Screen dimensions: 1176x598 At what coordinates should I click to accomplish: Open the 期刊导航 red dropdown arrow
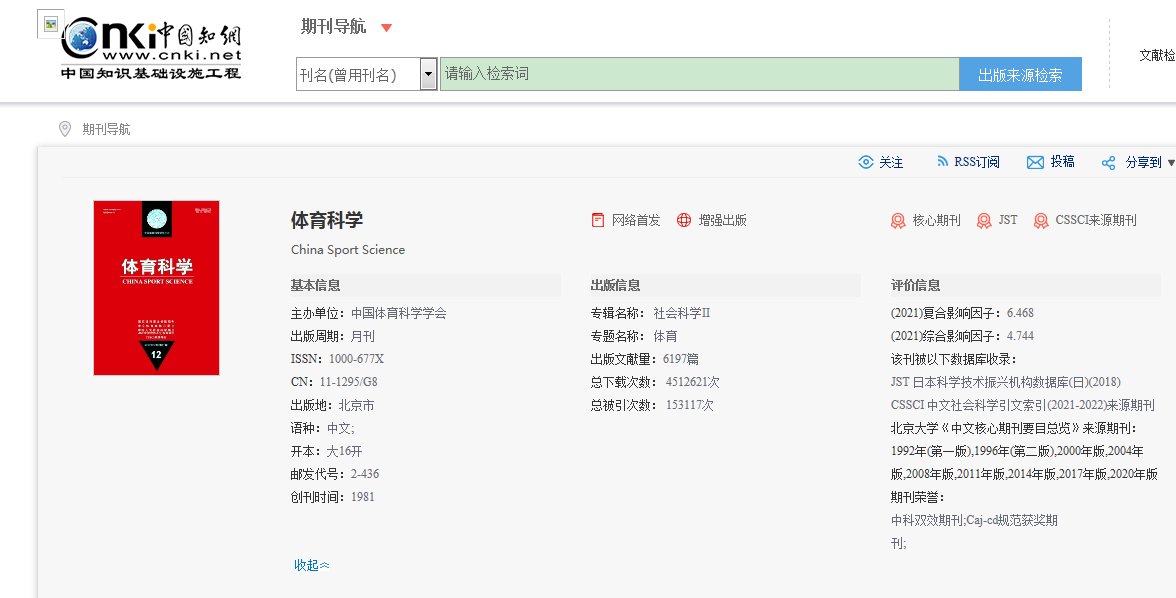[x=386, y=28]
